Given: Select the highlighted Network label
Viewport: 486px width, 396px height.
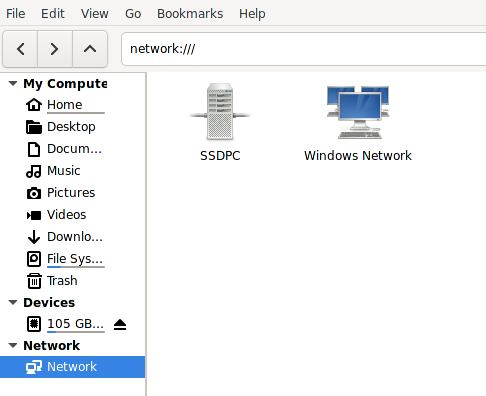Looking at the screenshot, I should pos(72,367).
